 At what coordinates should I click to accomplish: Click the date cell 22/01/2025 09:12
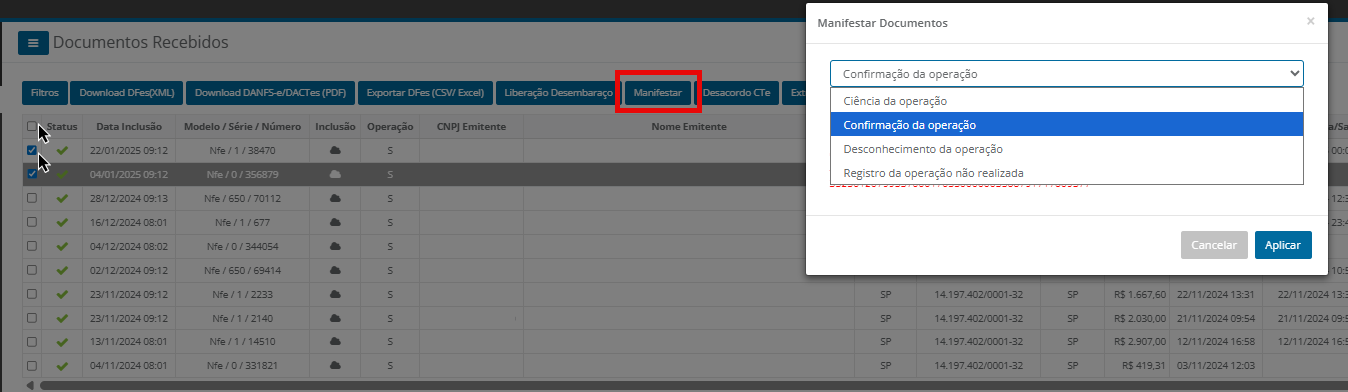coord(128,150)
